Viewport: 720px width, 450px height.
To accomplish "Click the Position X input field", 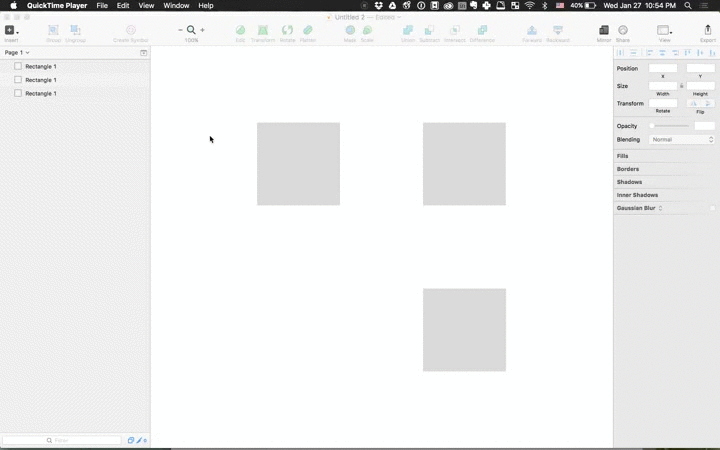I will pos(663,68).
